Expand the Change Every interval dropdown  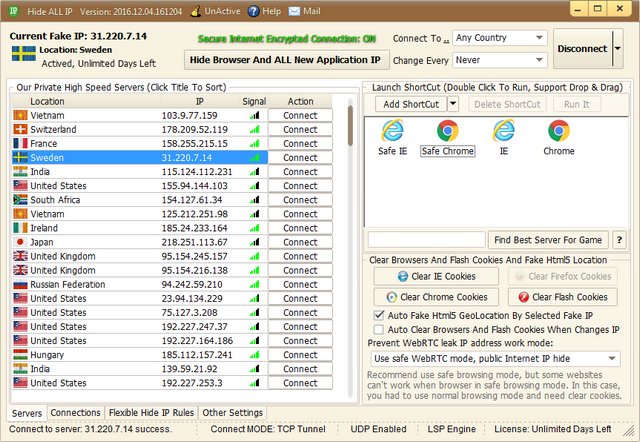coord(498,60)
